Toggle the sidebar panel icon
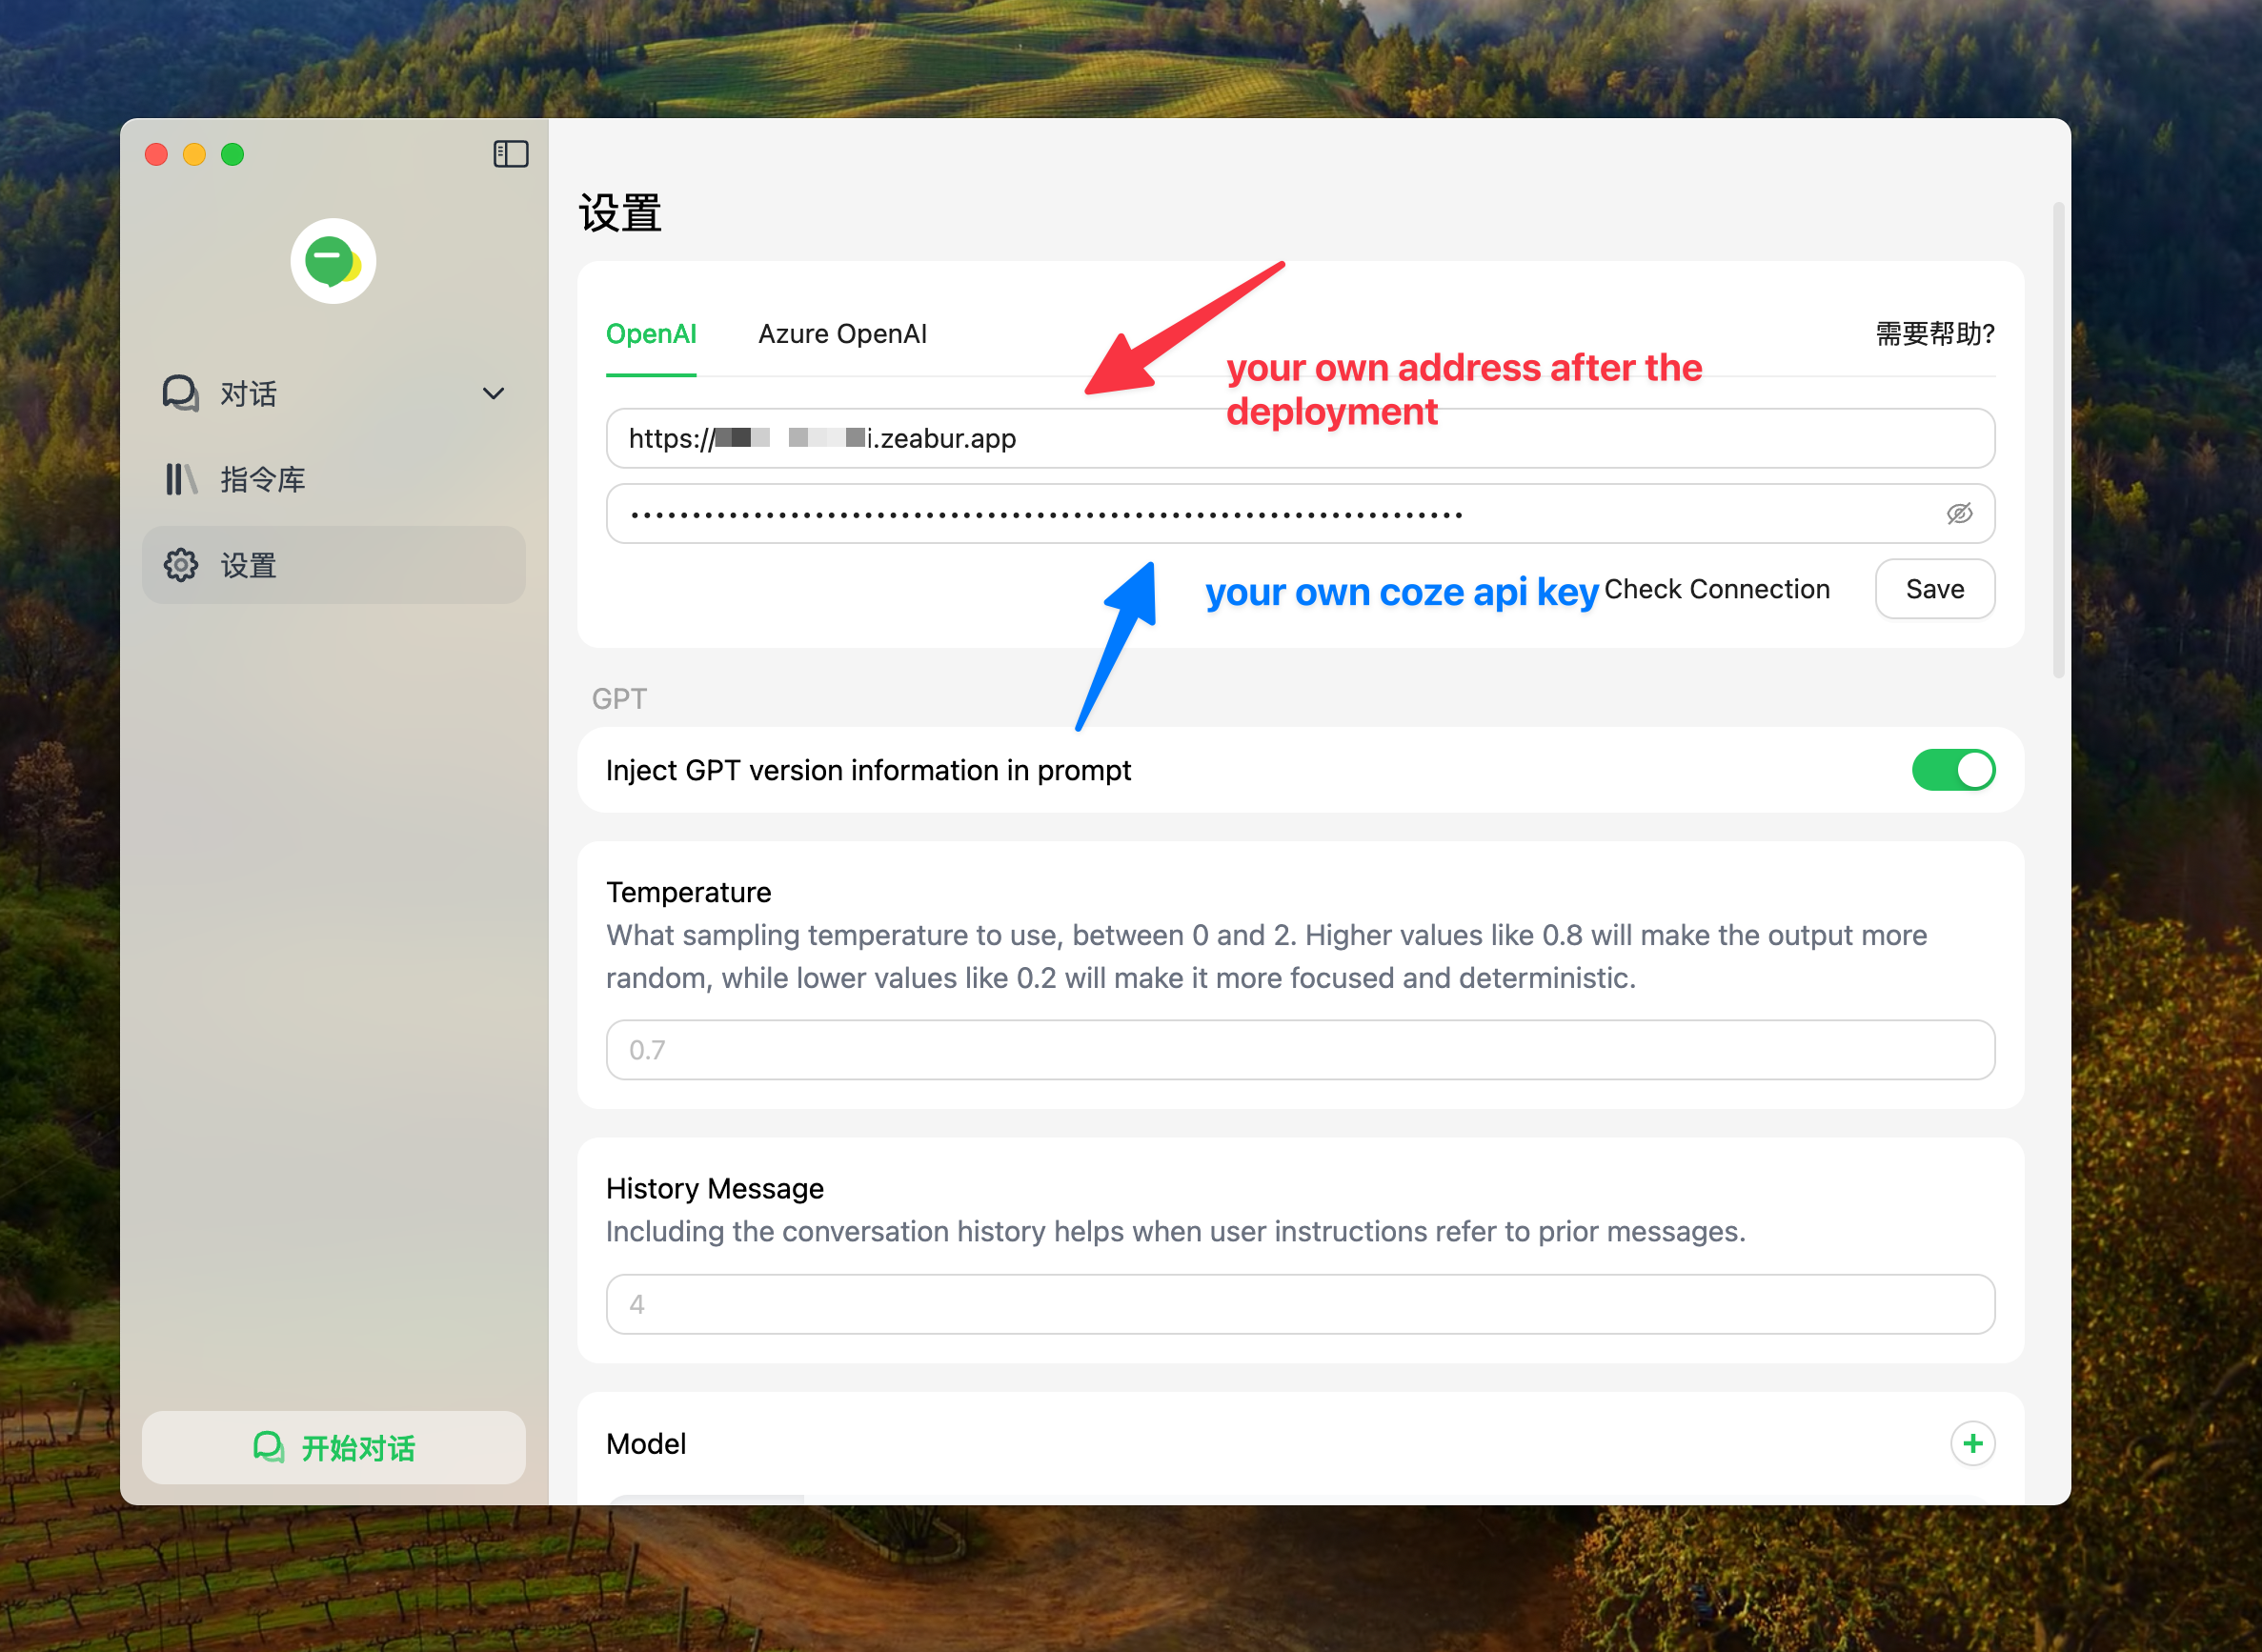Image resolution: width=2262 pixels, height=1652 pixels. coord(510,154)
